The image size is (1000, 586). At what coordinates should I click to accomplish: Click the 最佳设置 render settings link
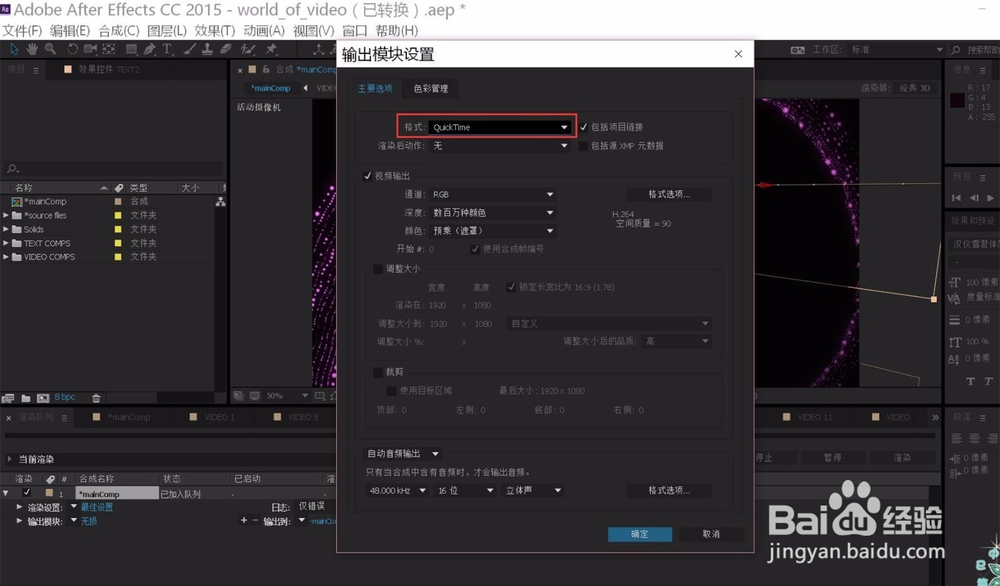point(96,507)
